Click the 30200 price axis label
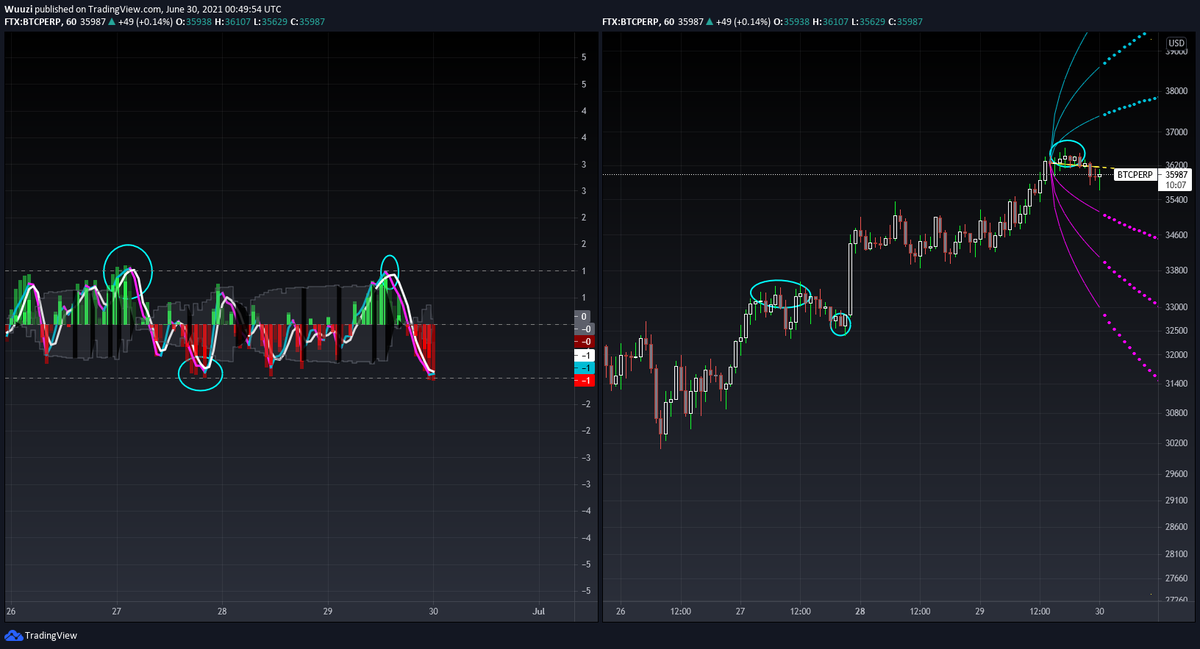This screenshot has height=649, width=1200. click(x=1176, y=443)
